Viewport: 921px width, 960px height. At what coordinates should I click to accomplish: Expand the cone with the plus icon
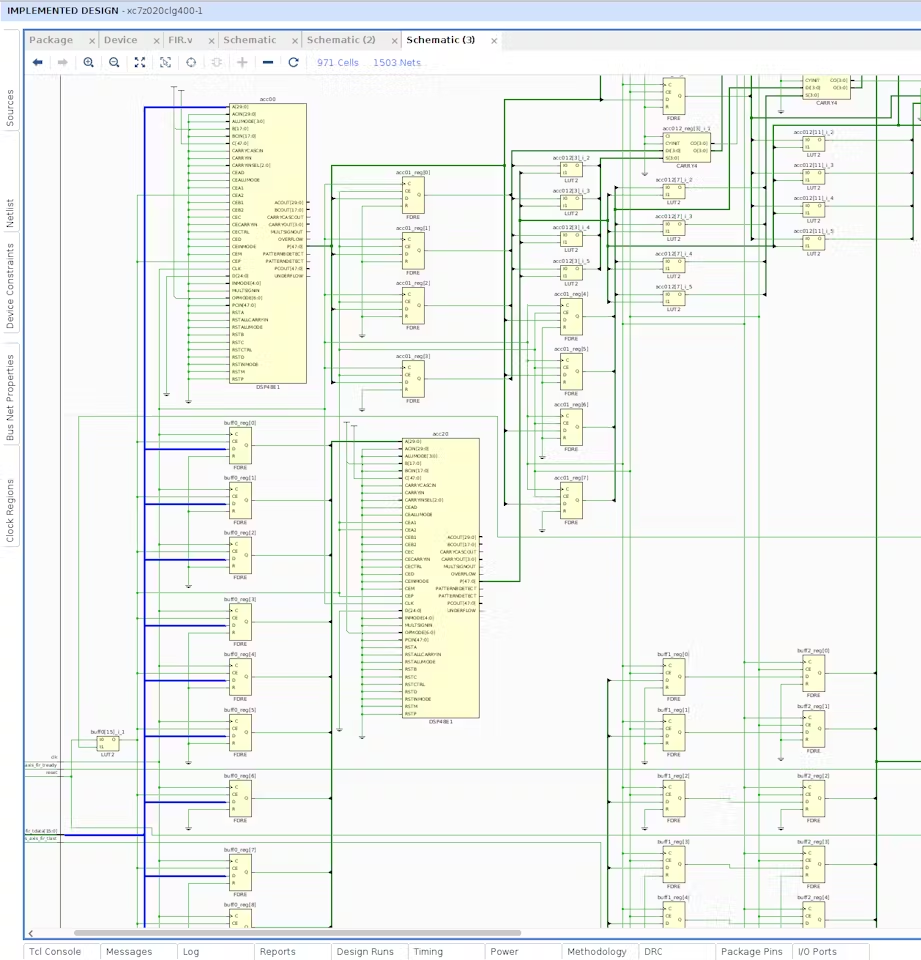tap(242, 62)
